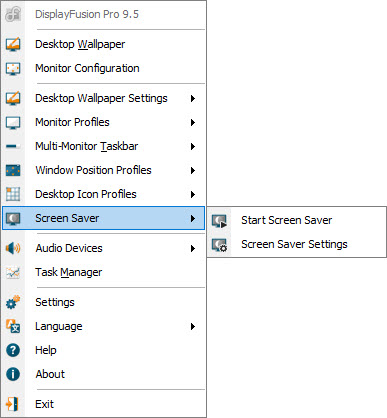The height and width of the screenshot is (418, 387).
Task: Select the Monitor Profiles text label
Action: (x=72, y=122)
